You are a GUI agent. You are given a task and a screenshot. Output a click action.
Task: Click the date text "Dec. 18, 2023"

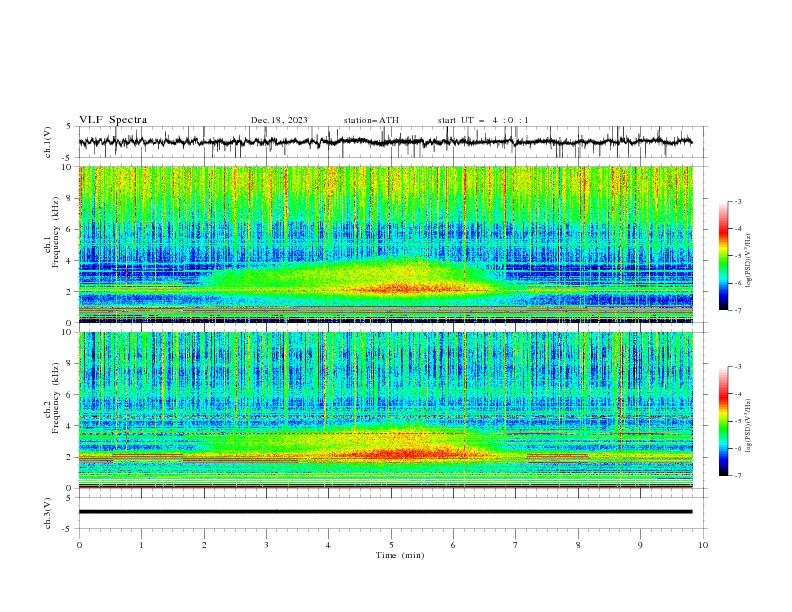[x=279, y=120]
